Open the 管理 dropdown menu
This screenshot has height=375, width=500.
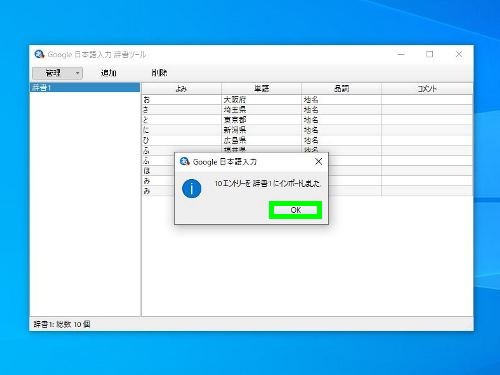tap(58, 73)
